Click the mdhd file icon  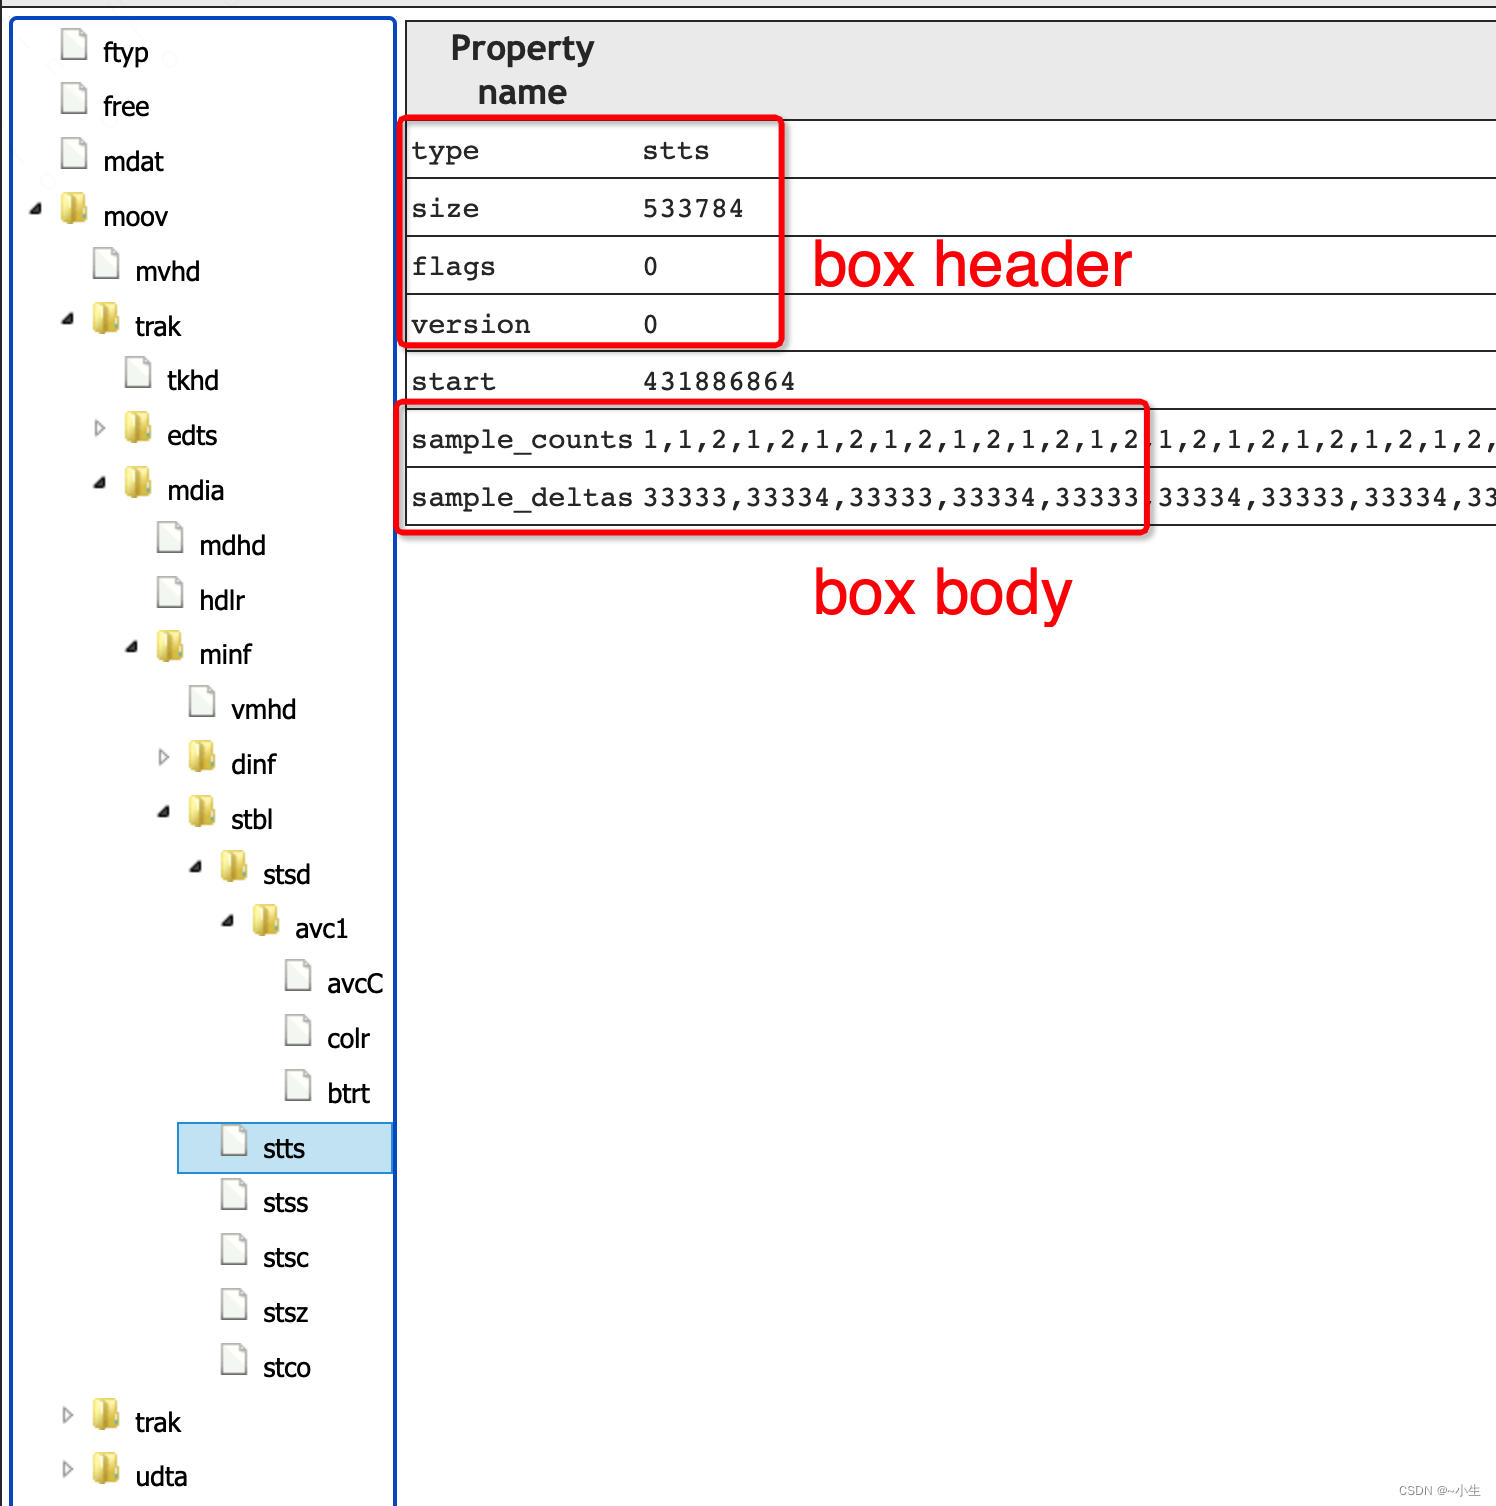point(170,537)
